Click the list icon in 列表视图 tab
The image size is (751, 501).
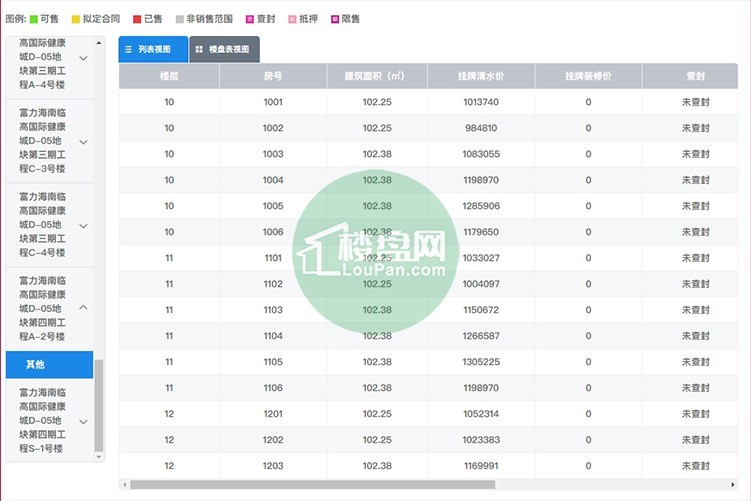[128, 49]
